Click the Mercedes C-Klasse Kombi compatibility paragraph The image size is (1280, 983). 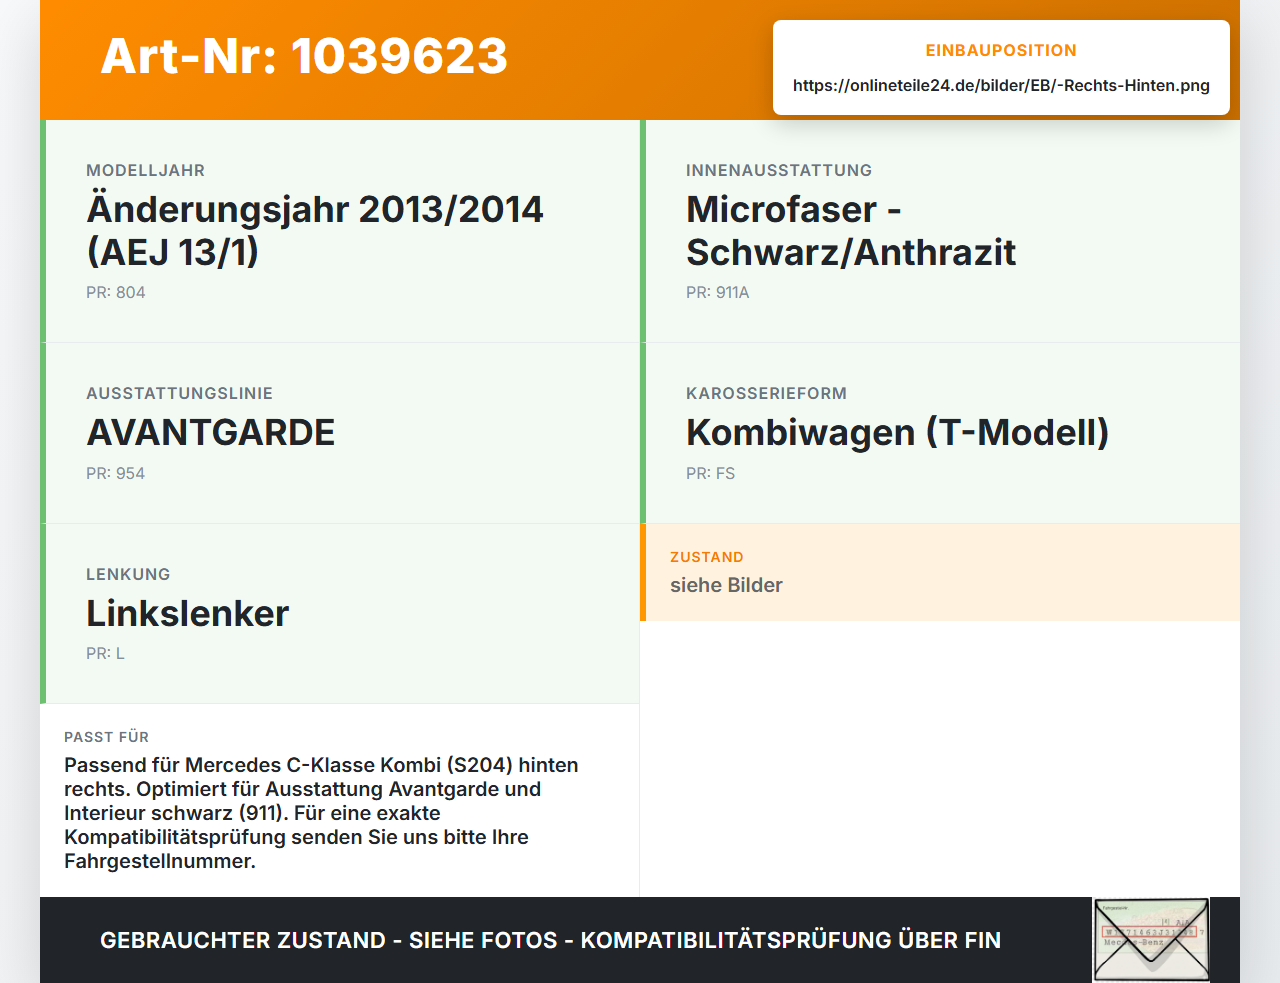click(x=321, y=813)
